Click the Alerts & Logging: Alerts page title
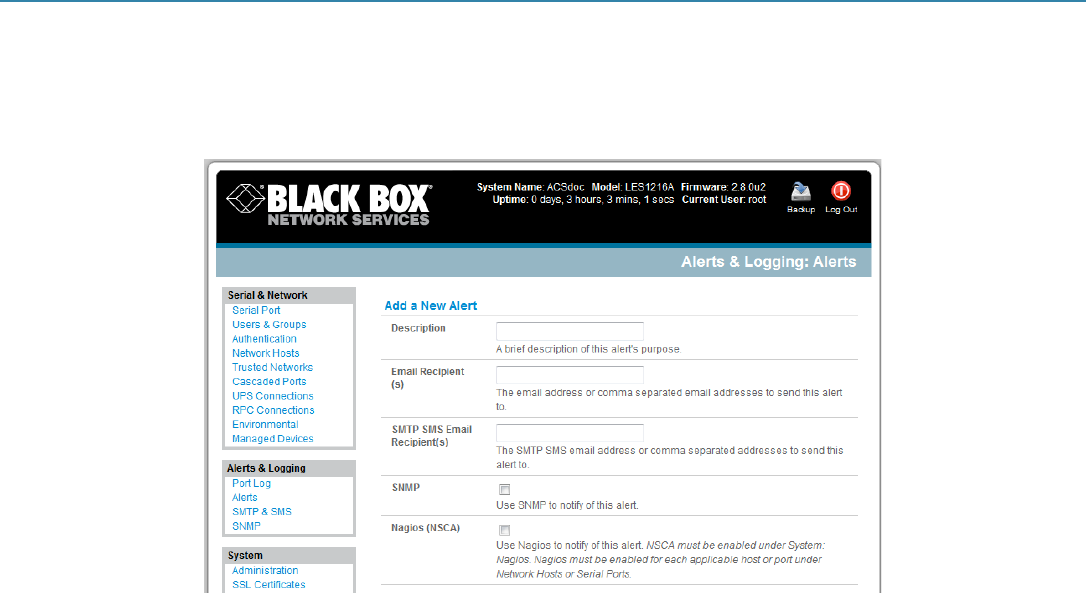Viewport: 1086px width, 593px height. tap(768, 262)
